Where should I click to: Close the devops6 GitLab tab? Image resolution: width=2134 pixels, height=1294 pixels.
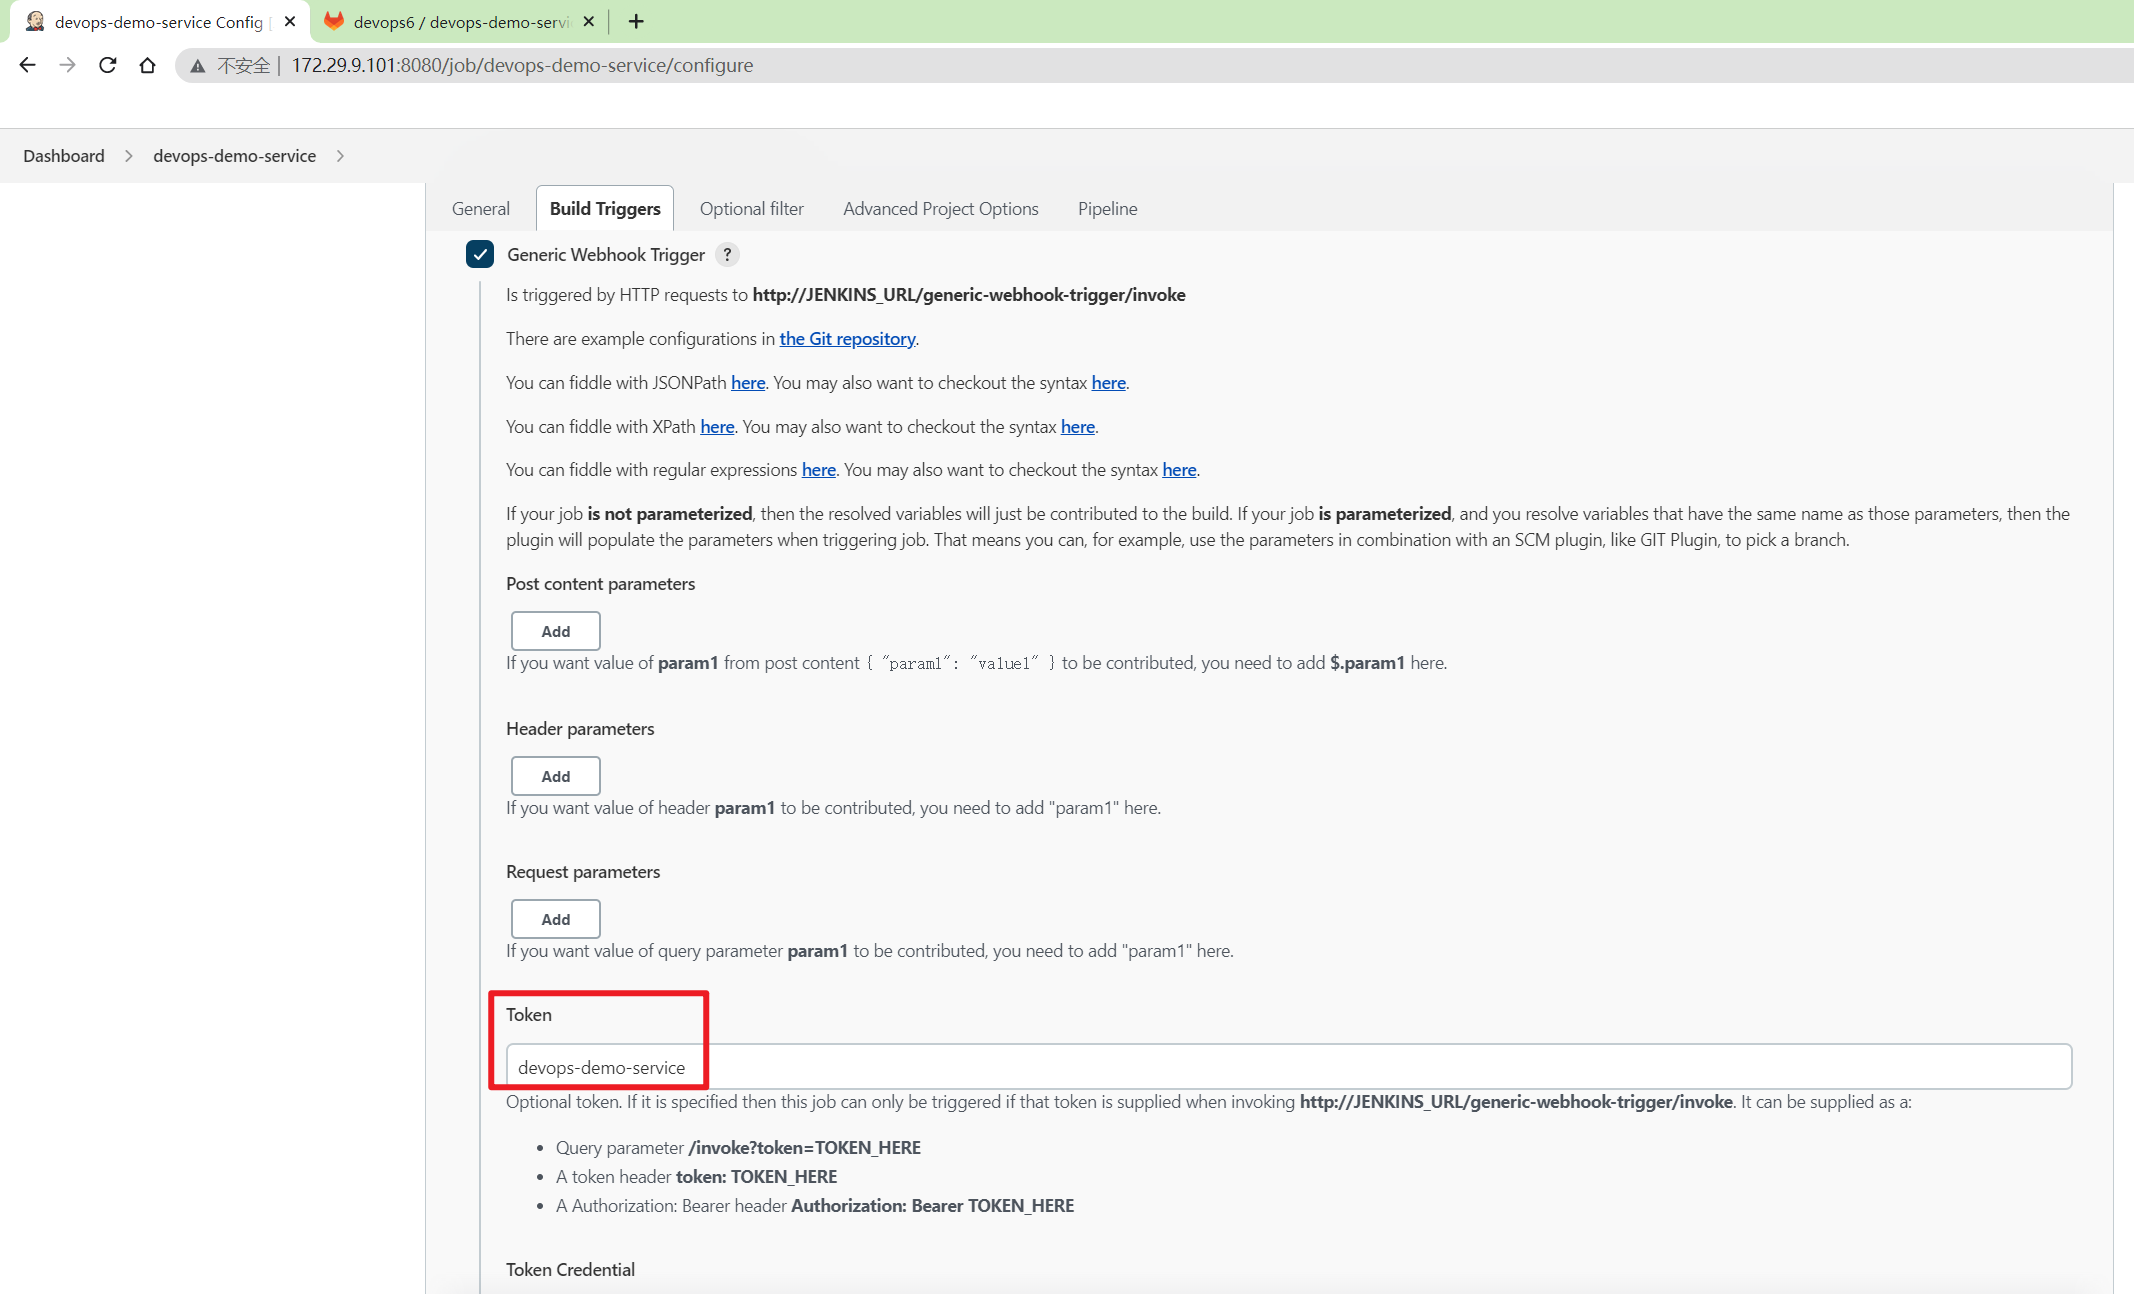coord(588,21)
